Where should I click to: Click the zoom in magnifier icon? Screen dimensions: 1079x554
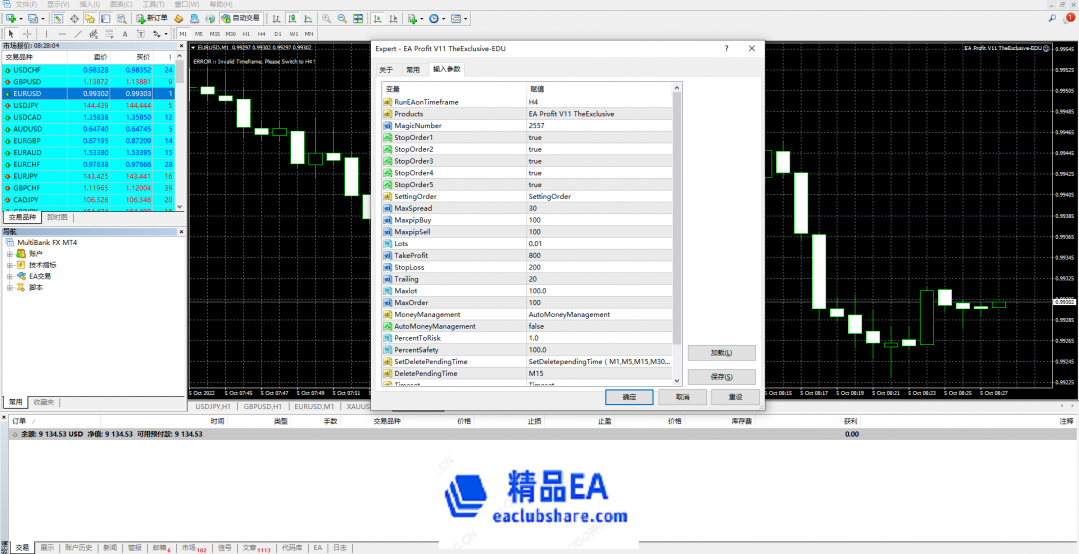[326, 19]
